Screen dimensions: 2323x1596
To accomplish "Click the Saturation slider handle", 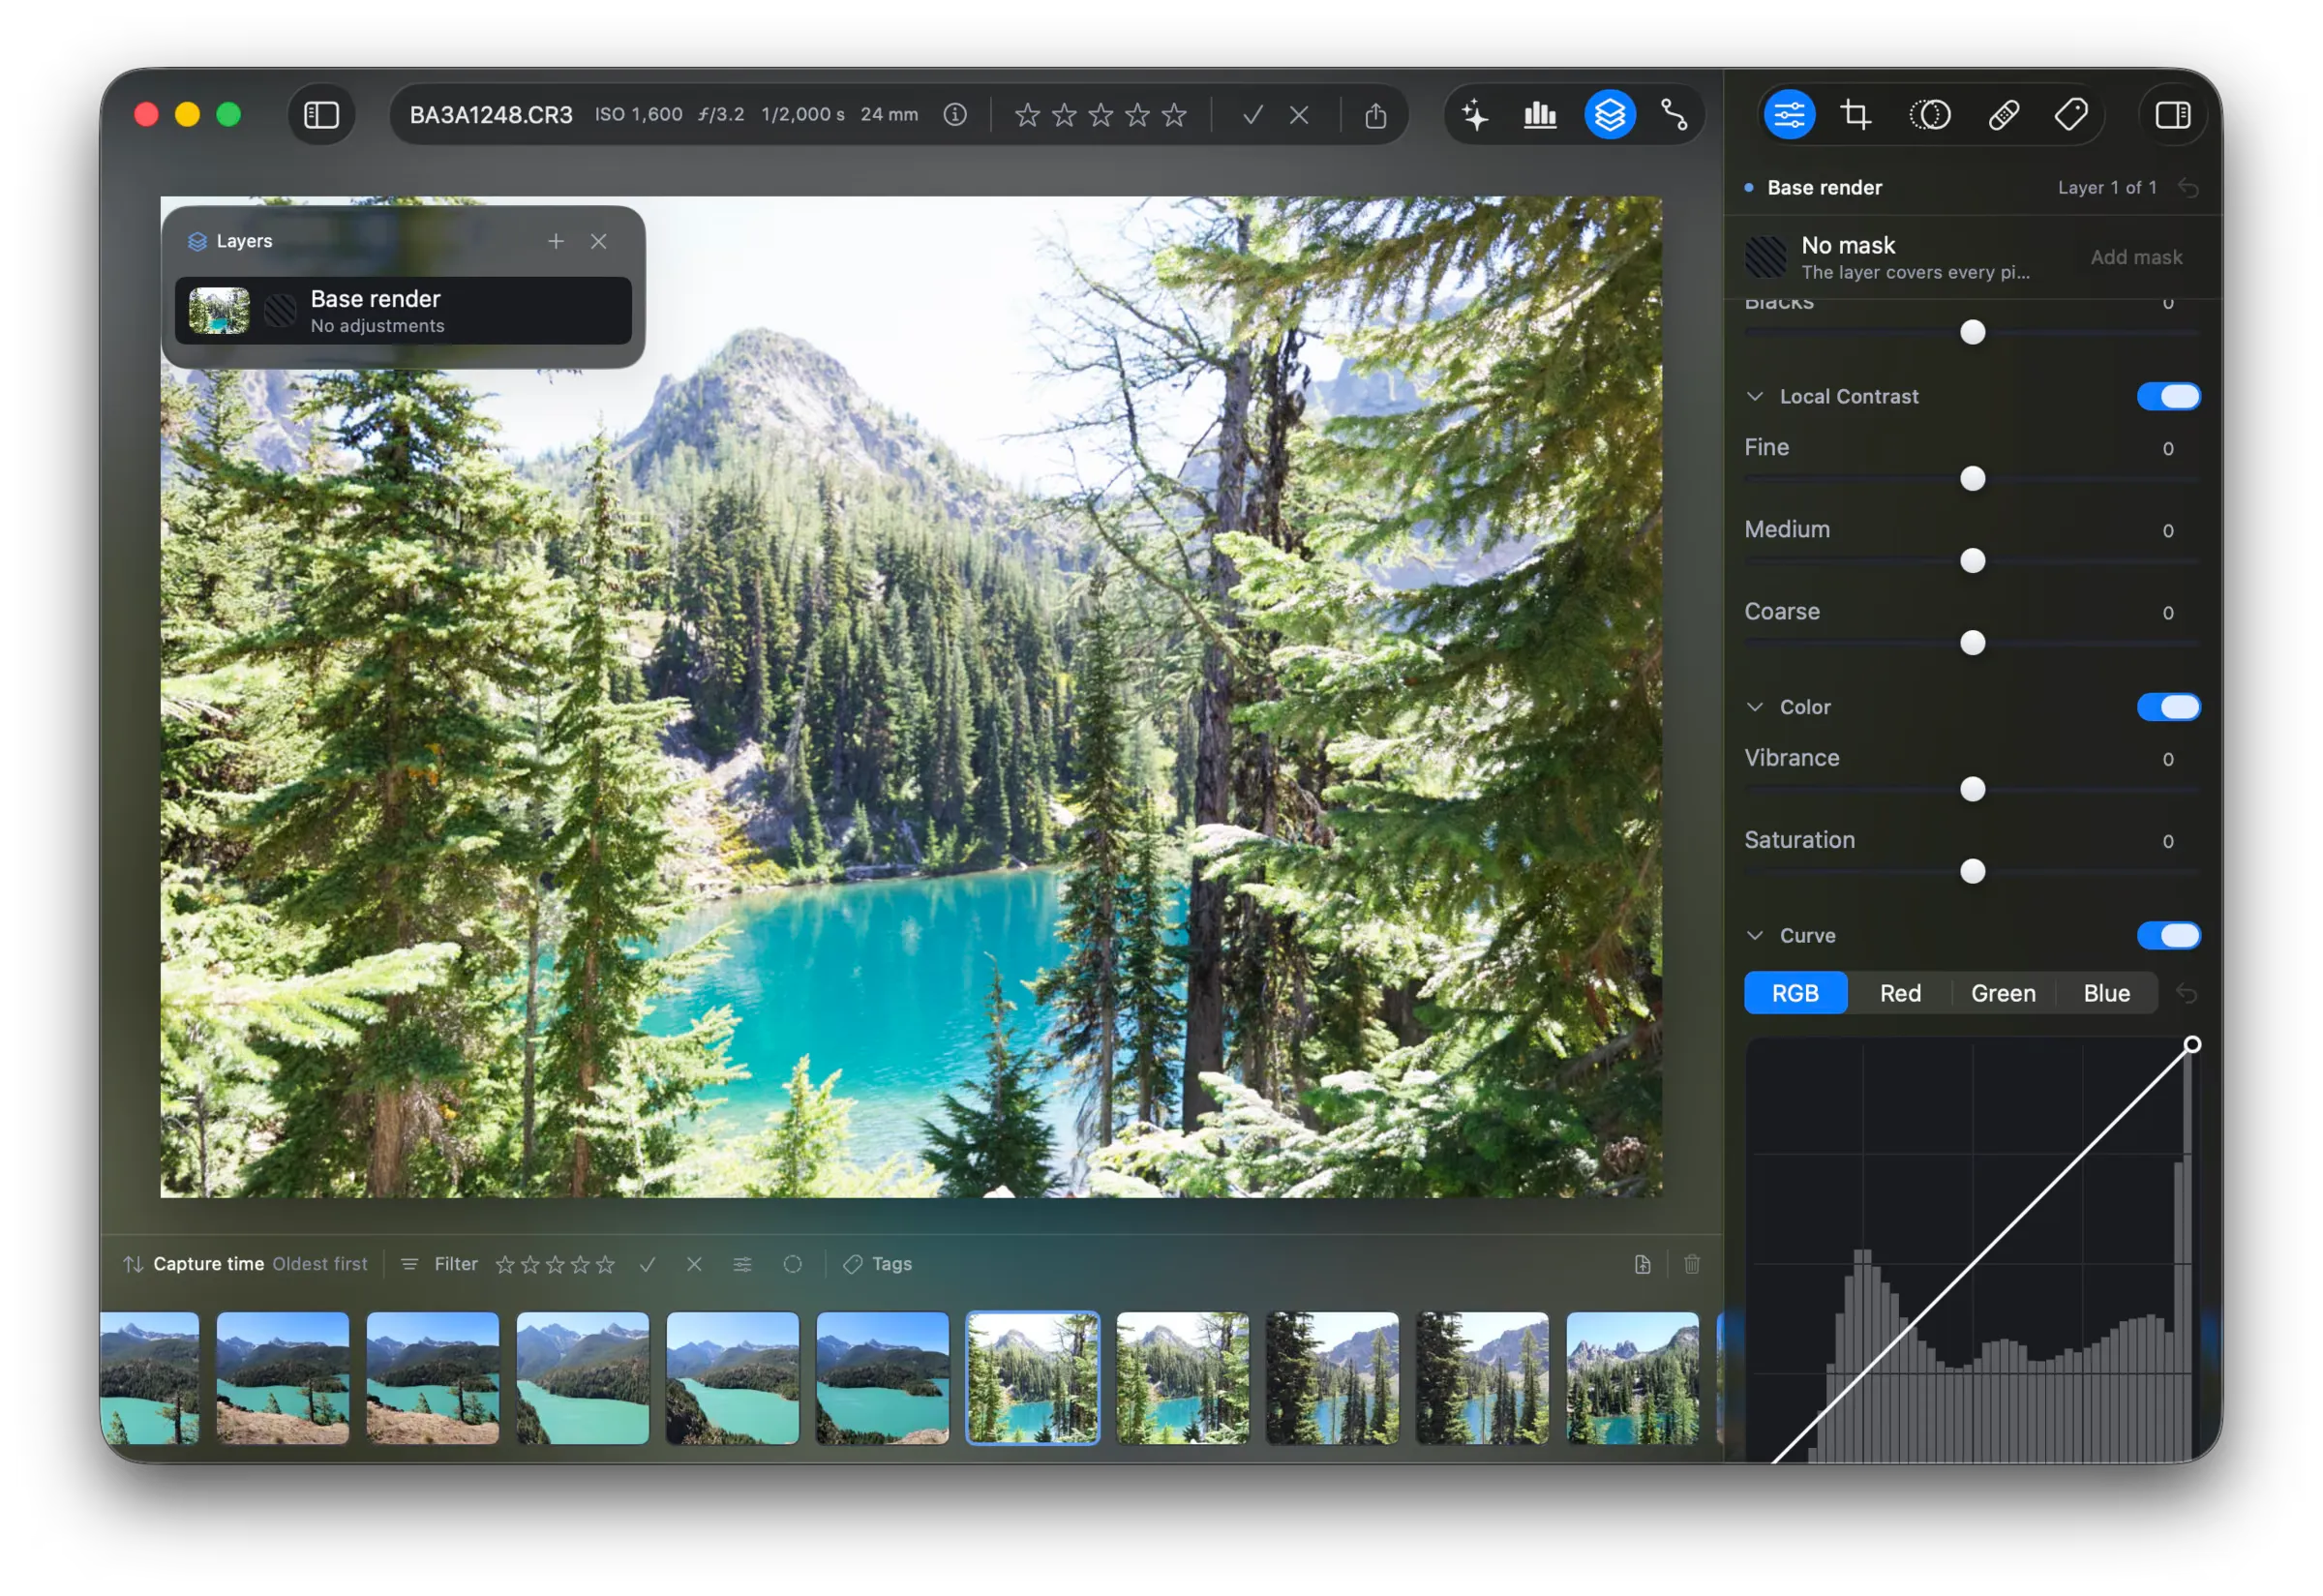I will [1972, 873].
